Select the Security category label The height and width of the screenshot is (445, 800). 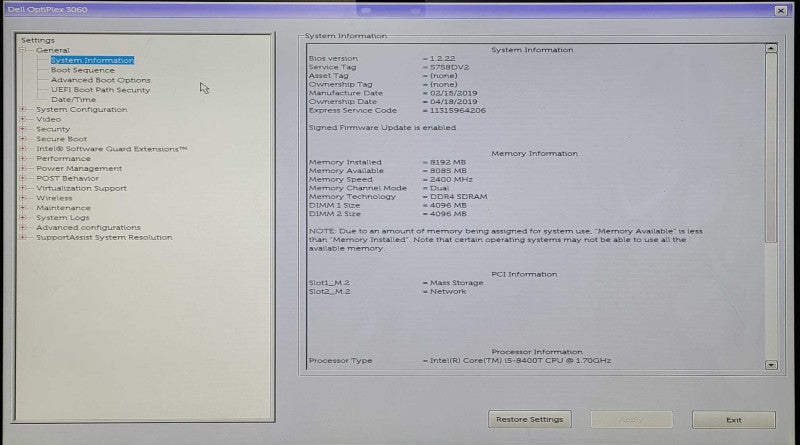(53, 129)
